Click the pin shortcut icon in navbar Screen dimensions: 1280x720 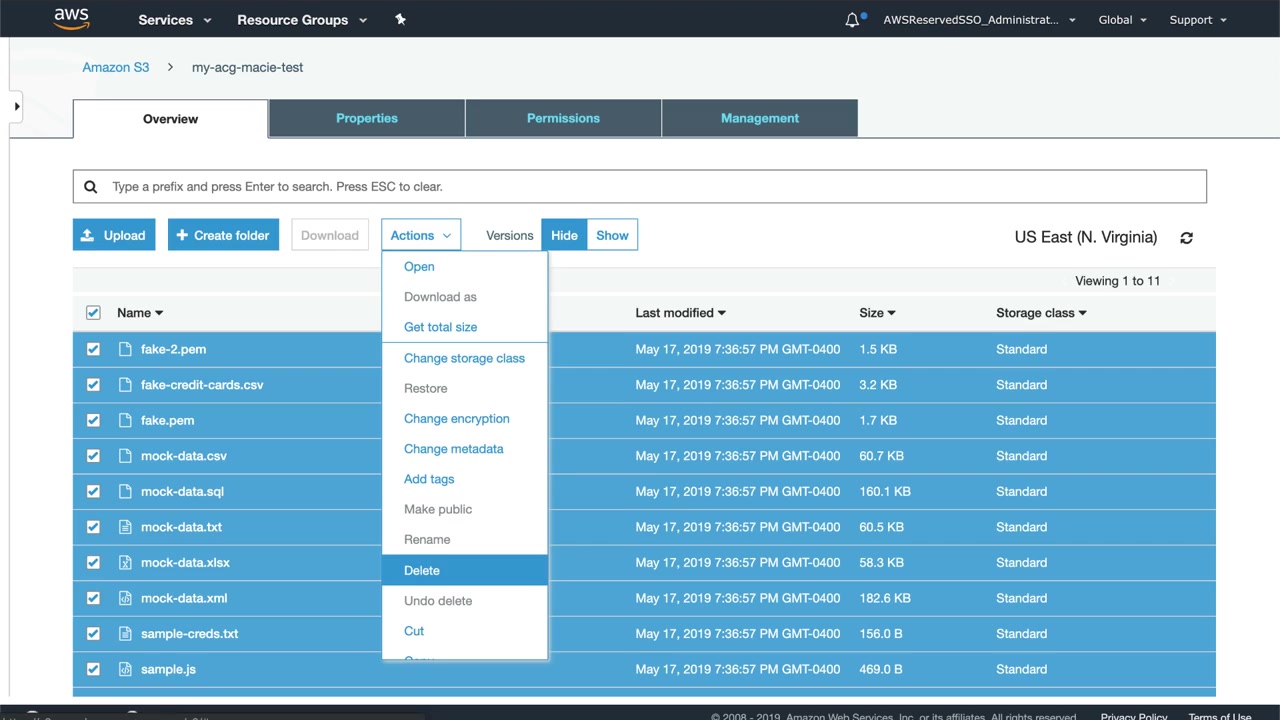point(400,19)
